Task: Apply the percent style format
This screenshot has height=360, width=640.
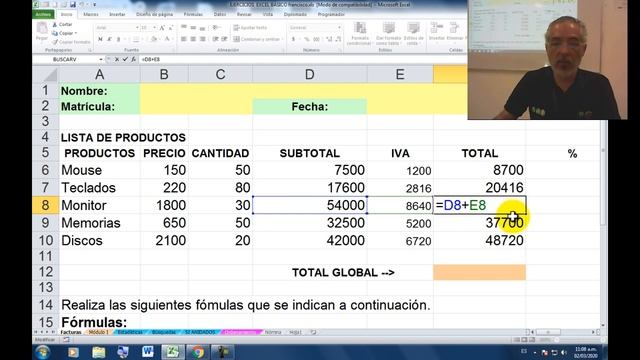Action: tap(307, 39)
